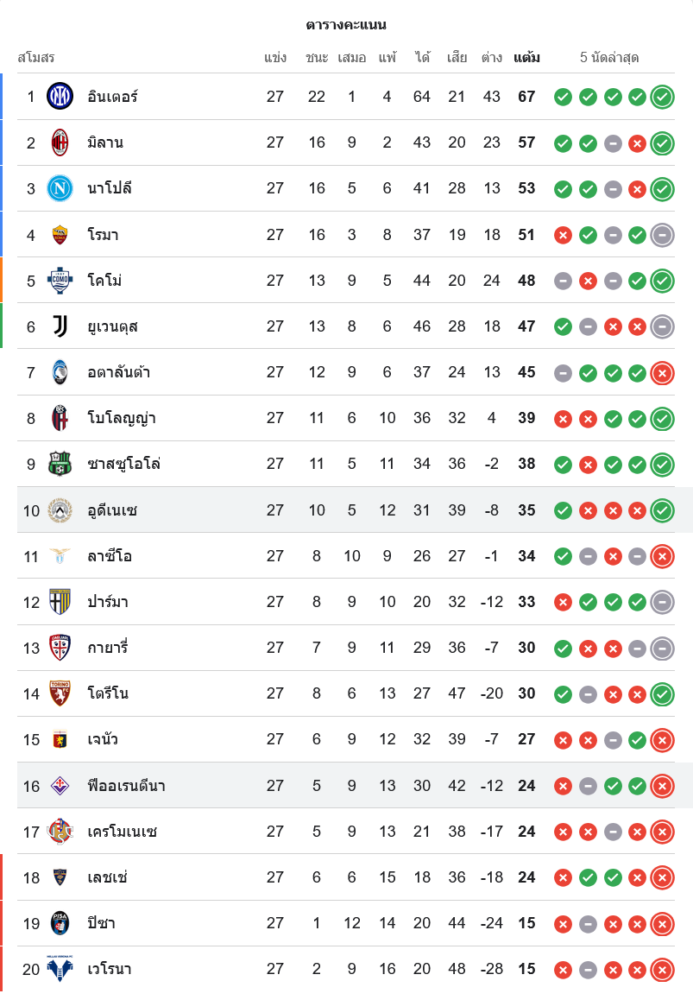Click the ตารางคะแนน standings title
The height and width of the screenshot is (1000, 693).
coord(346,25)
